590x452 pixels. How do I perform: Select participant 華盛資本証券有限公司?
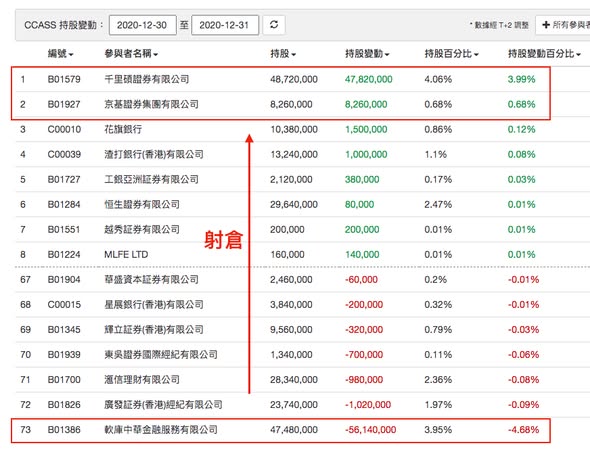[151, 280]
